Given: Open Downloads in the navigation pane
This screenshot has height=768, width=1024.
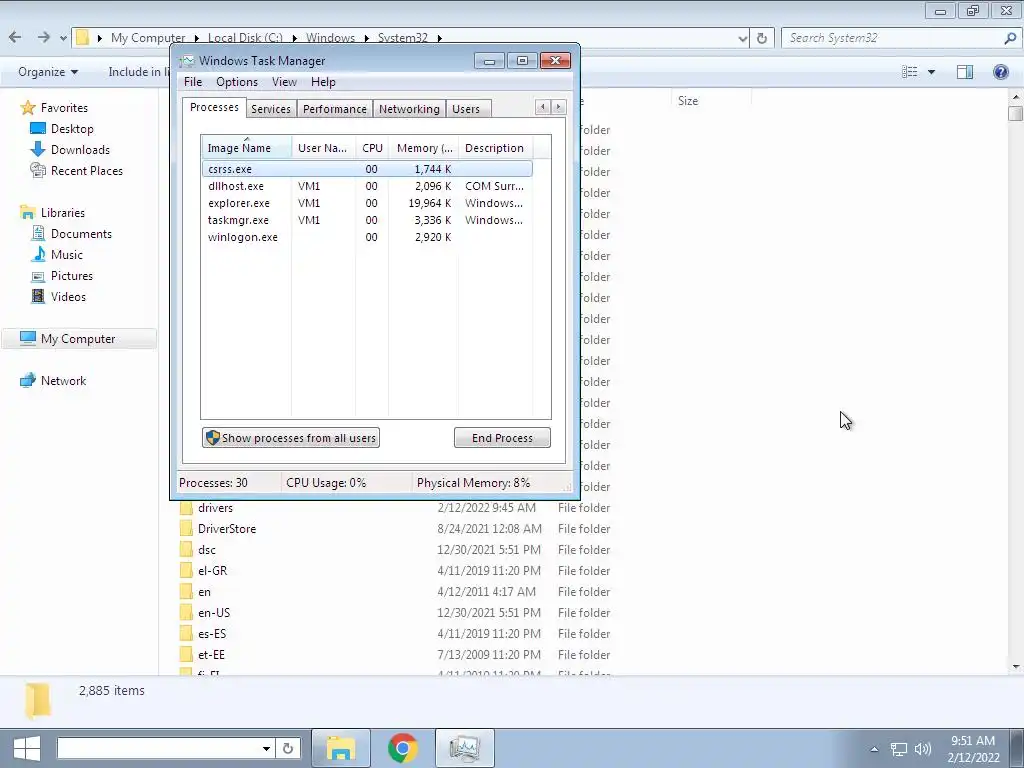Looking at the screenshot, I should (x=80, y=150).
